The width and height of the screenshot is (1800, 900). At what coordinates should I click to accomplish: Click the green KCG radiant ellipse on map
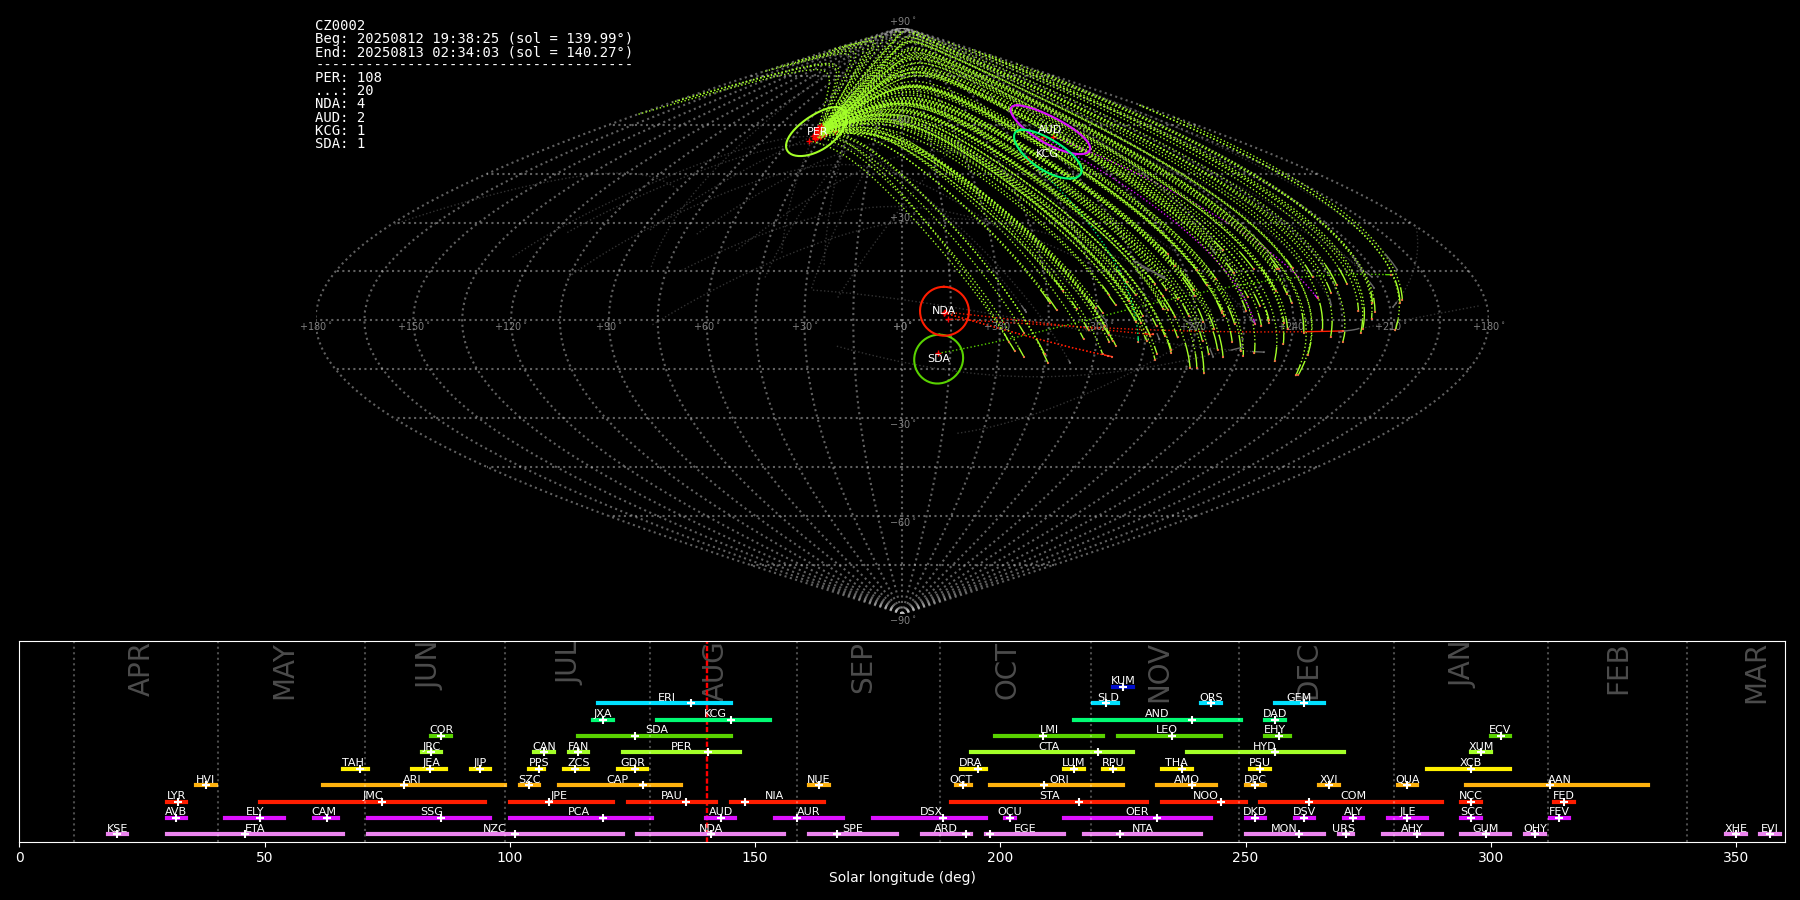1047,154
